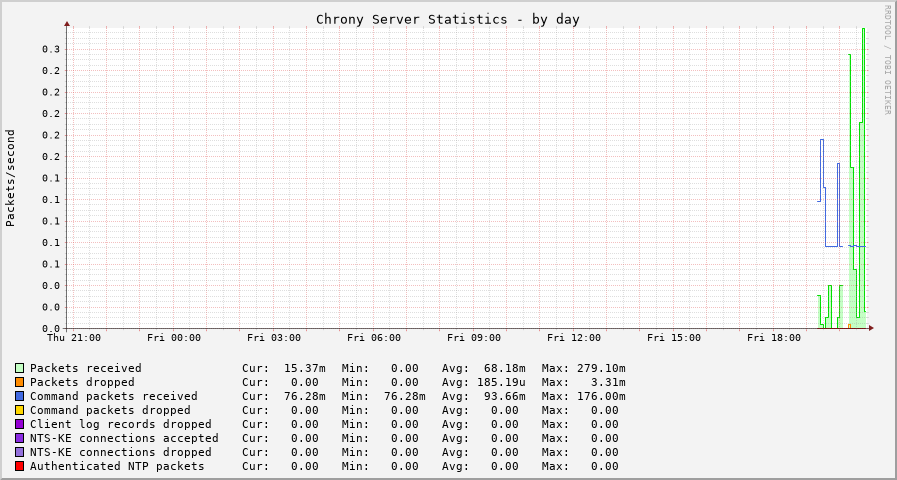The image size is (897, 480).
Task: Click the 'Client log records dropped' legend label
Action: pos(121,424)
